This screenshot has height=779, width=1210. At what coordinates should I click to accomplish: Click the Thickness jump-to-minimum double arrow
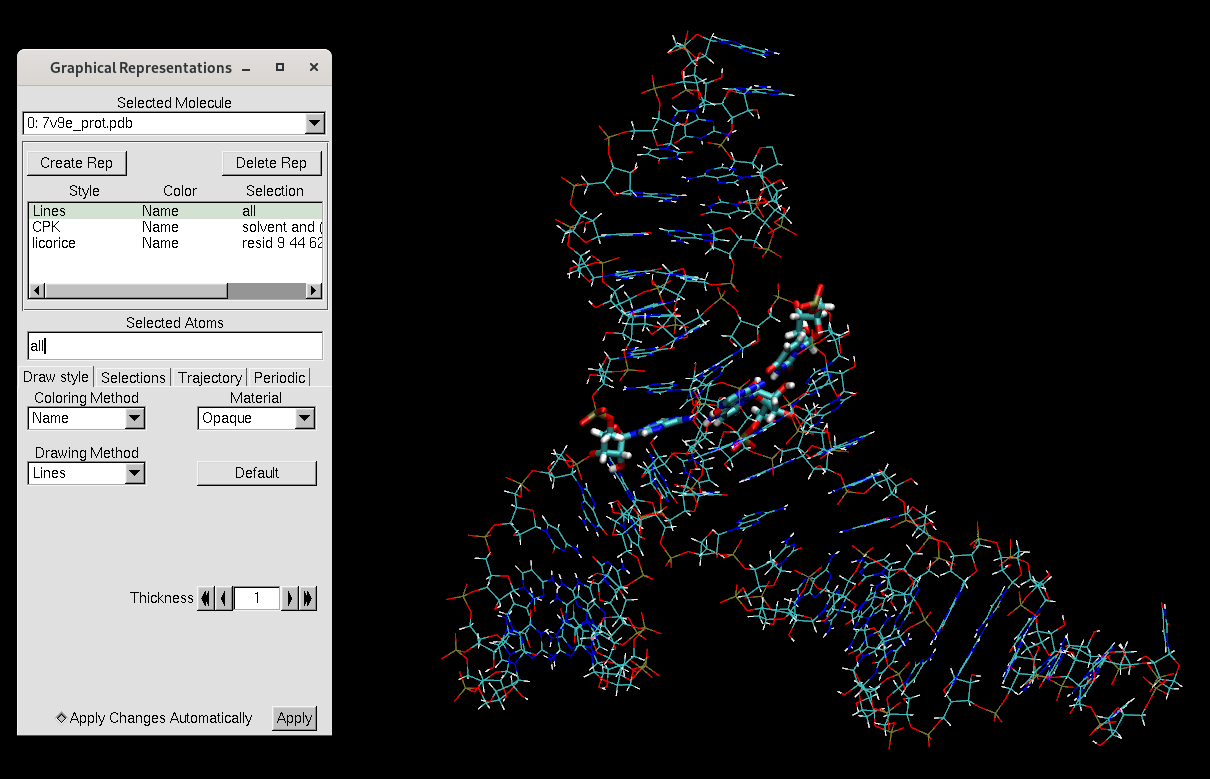pos(205,598)
